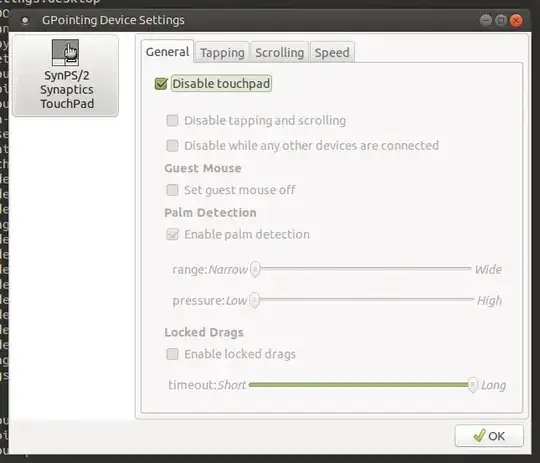Click the Palm Detection section heading
Image resolution: width=540 pixels, height=463 pixels.
(210, 213)
